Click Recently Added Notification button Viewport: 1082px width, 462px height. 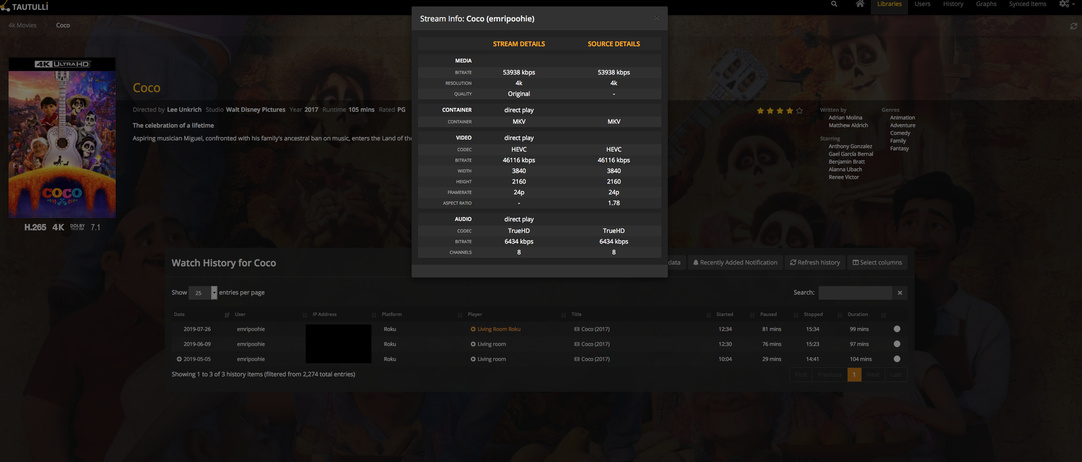(x=736, y=263)
